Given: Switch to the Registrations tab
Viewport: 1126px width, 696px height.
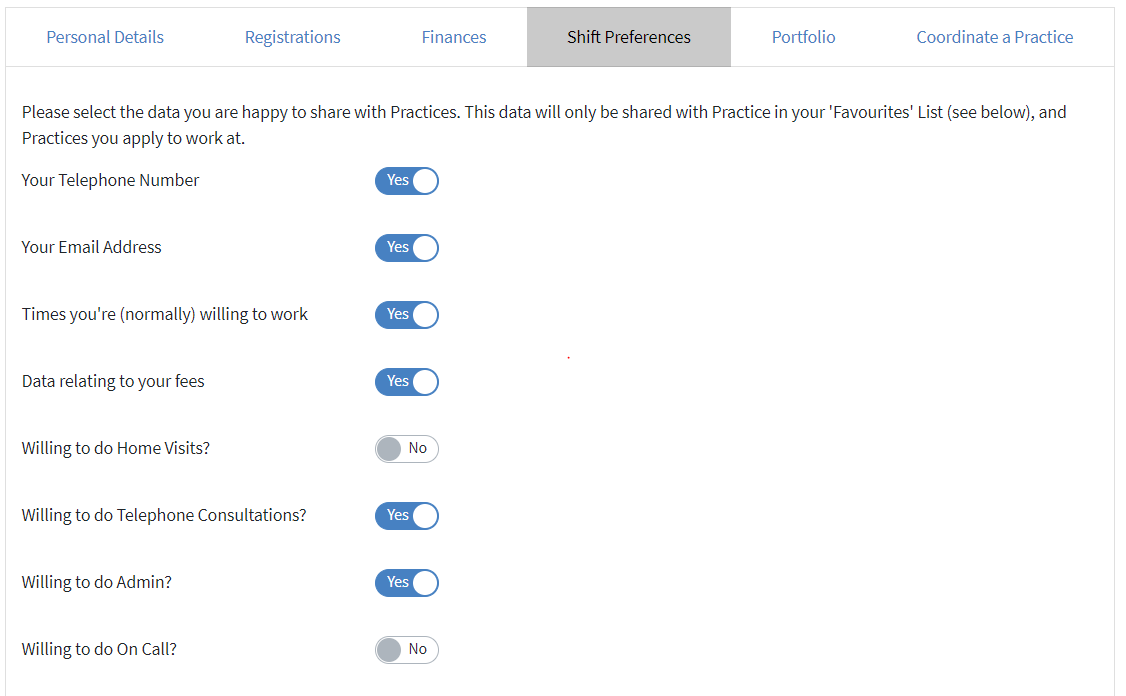Looking at the screenshot, I should [292, 37].
